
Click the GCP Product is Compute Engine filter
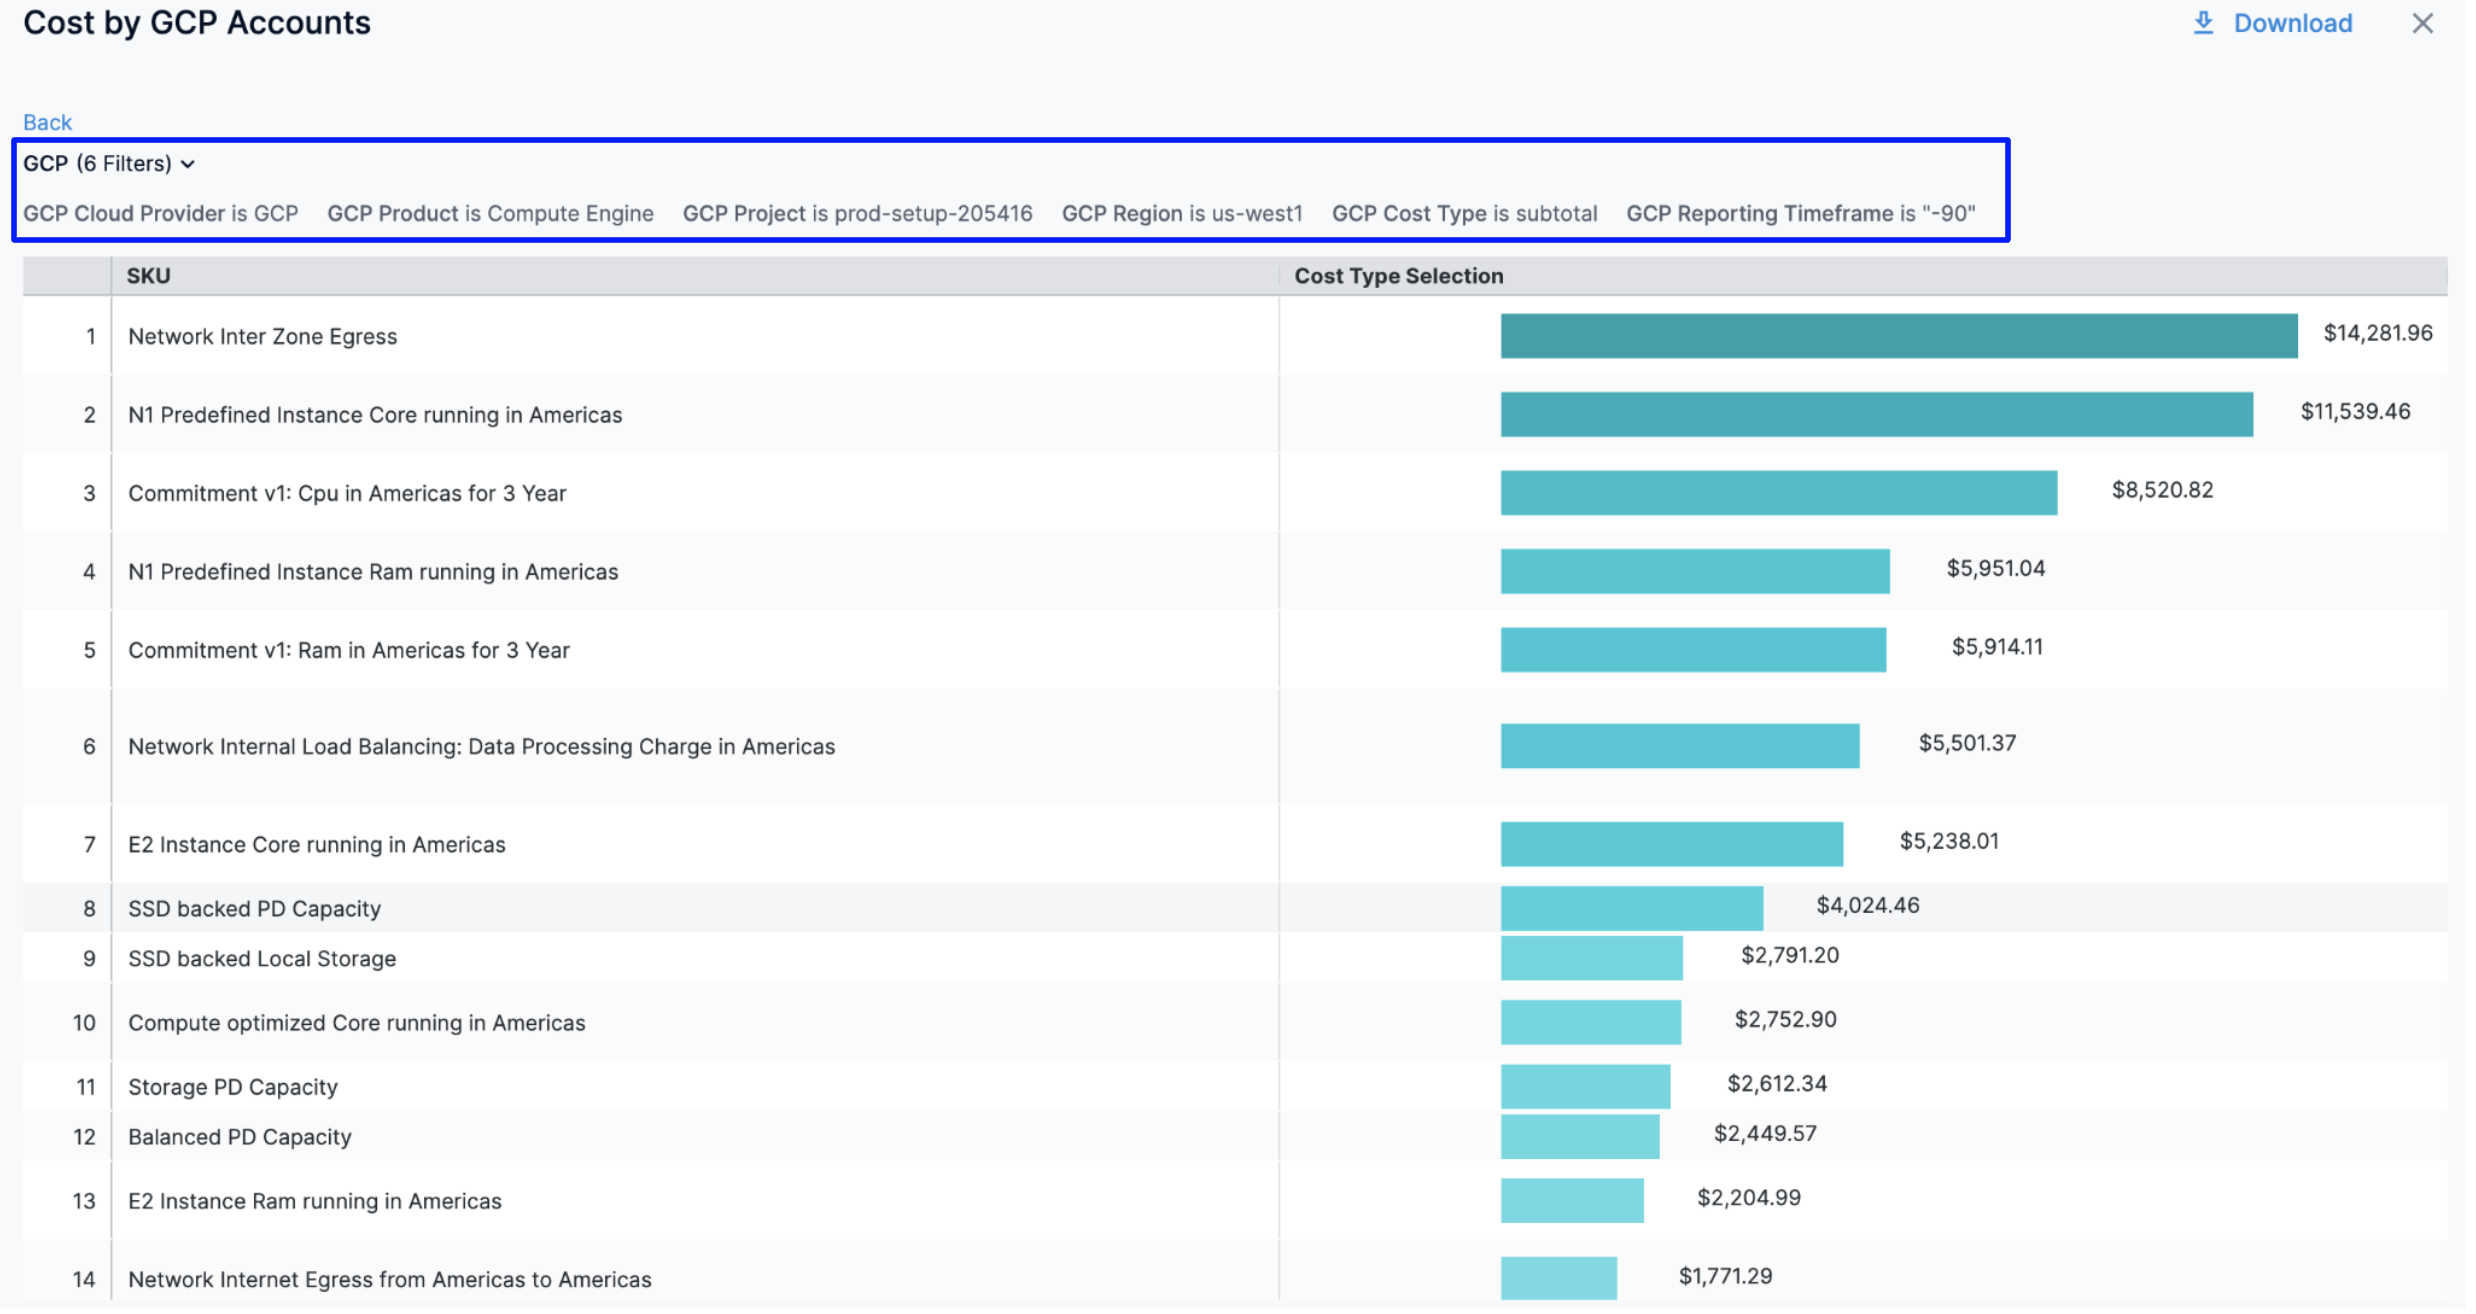click(490, 214)
